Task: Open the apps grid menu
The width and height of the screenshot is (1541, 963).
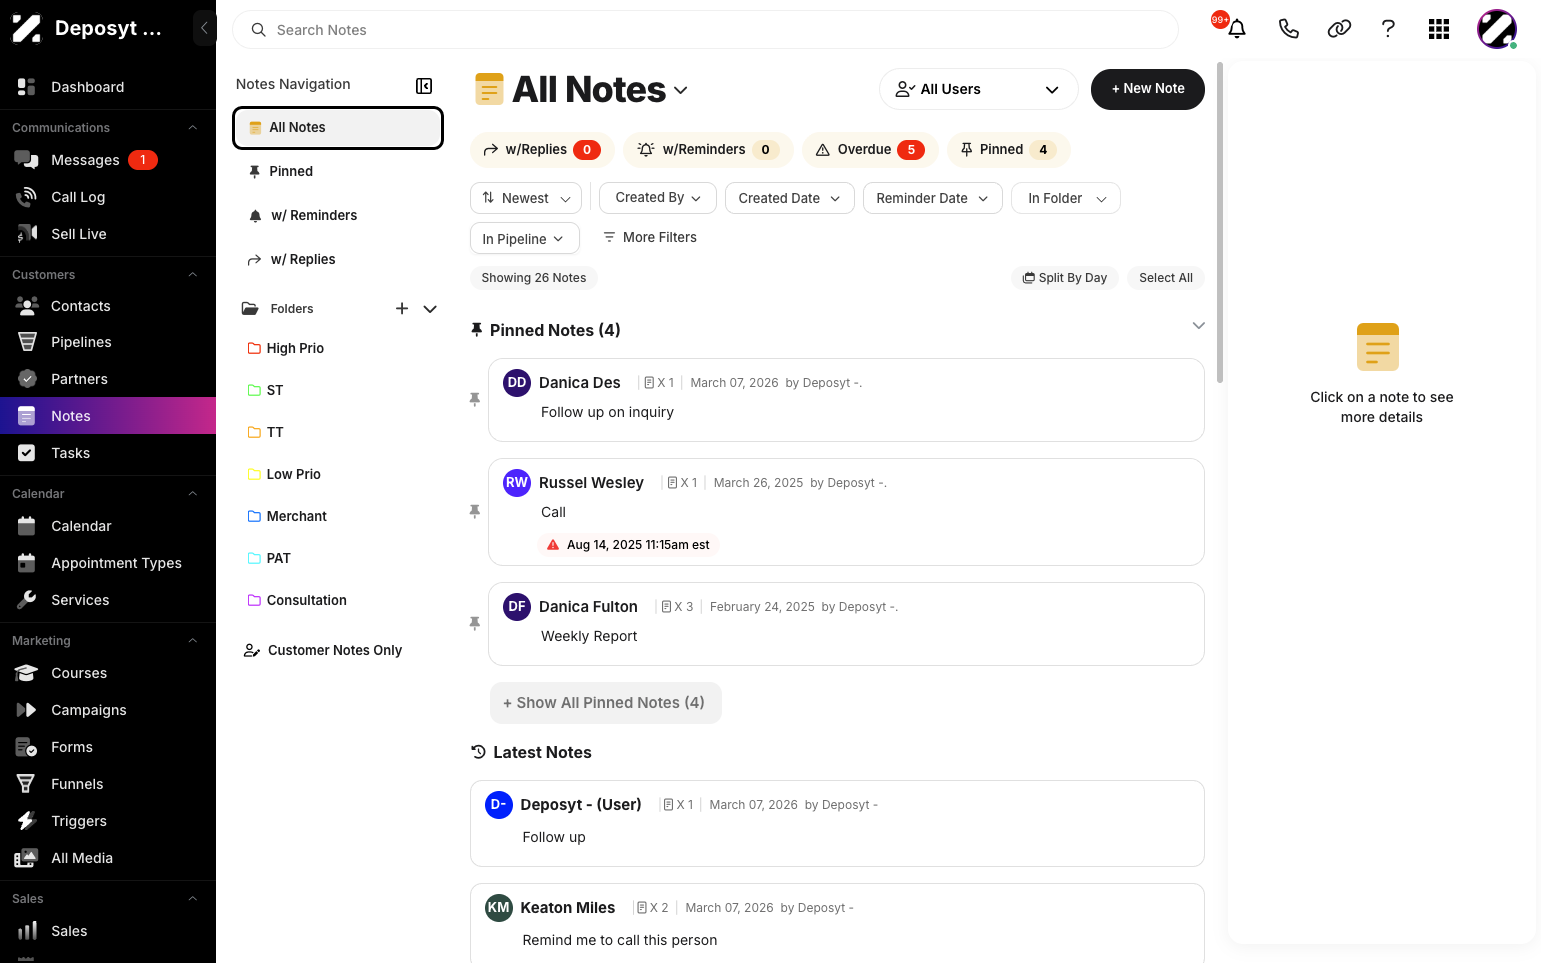Action: pyautogui.click(x=1439, y=29)
